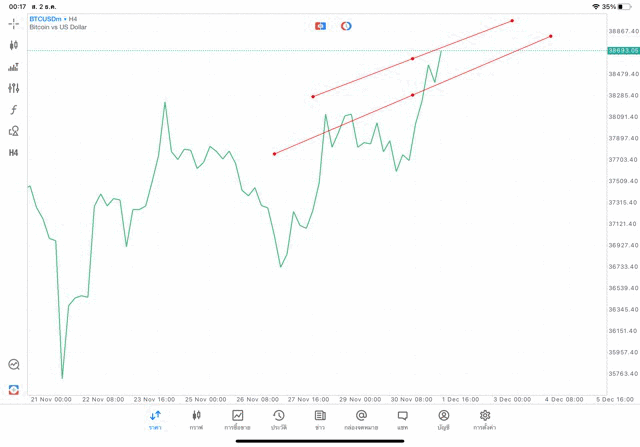Tap the red-blue circular icon above chart
Image resolution: width=640 pixels, height=447 pixels.
pyautogui.click(x=346, y=26)
